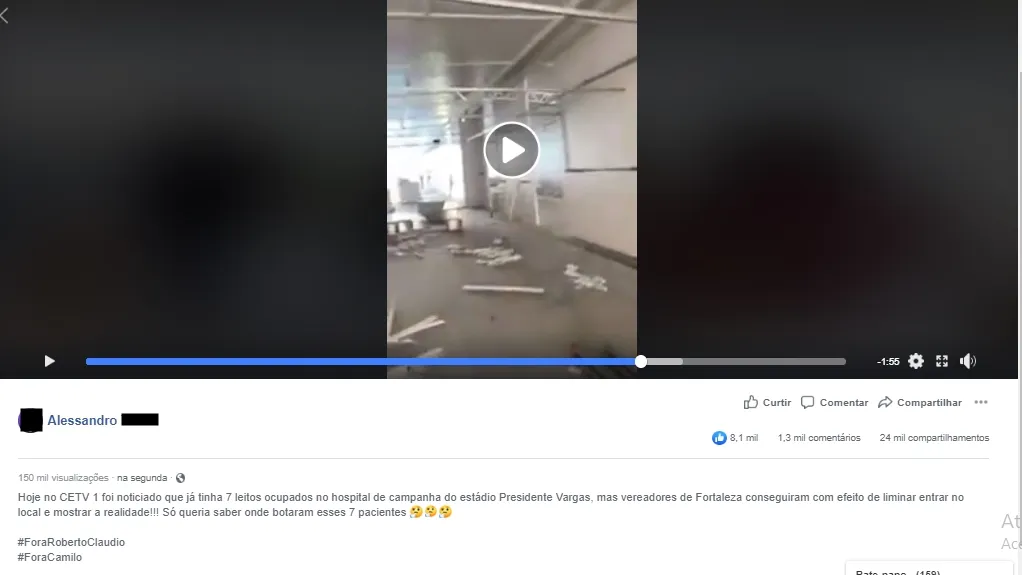Screen dimensions: 1022x575
Task: Click the small play icon in control bar
Action: pos(50,361)
